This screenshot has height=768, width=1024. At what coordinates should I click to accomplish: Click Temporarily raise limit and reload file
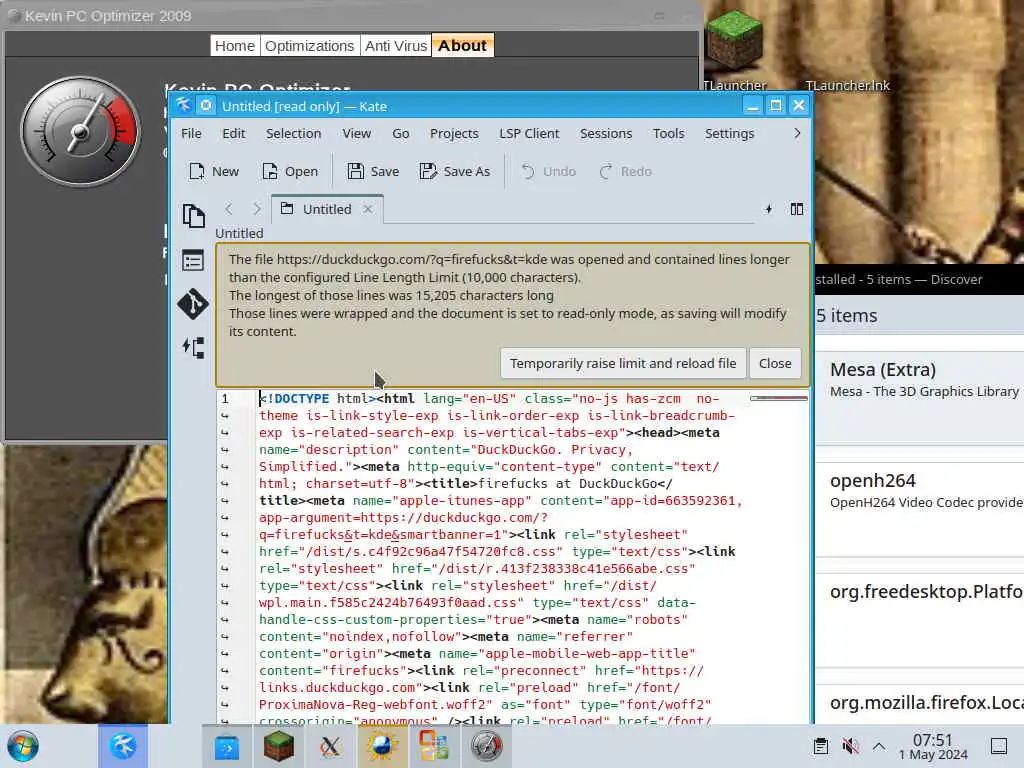click(x=623, y=363)
